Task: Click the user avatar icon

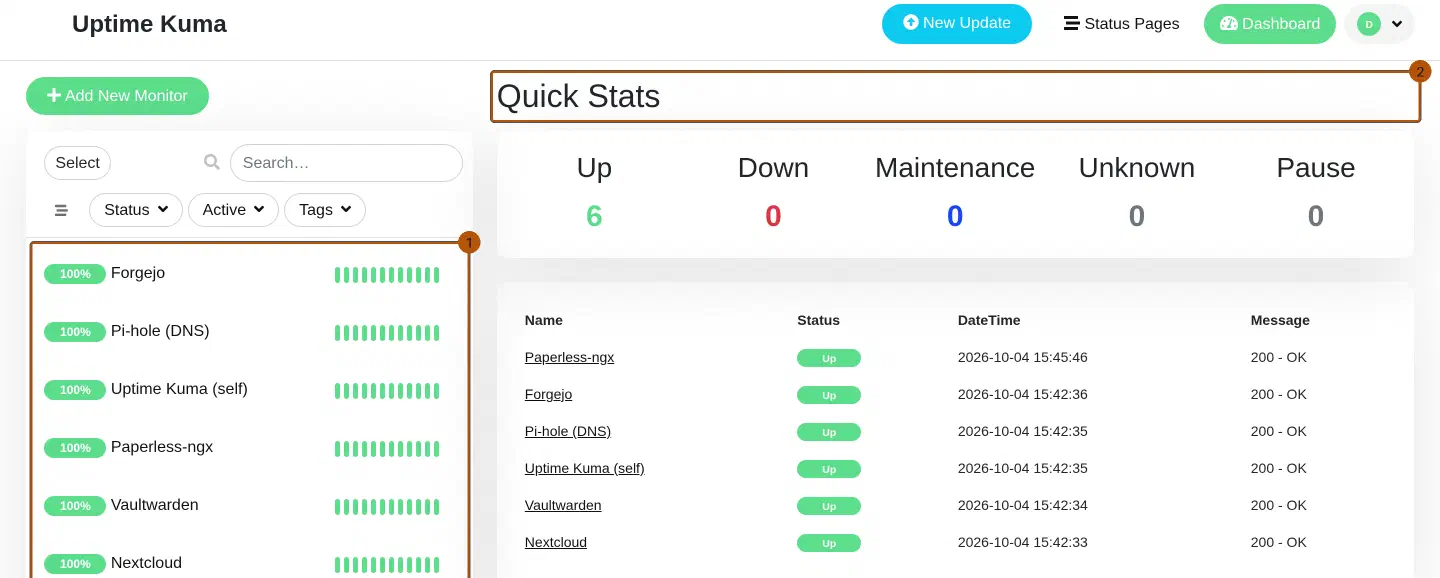Action: [1369, 24]
